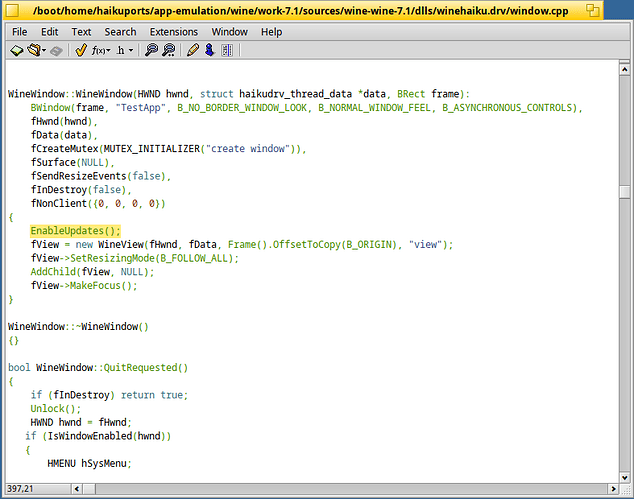
Task: Click the vertical scrollbar thumb
Action: [625, 192]
